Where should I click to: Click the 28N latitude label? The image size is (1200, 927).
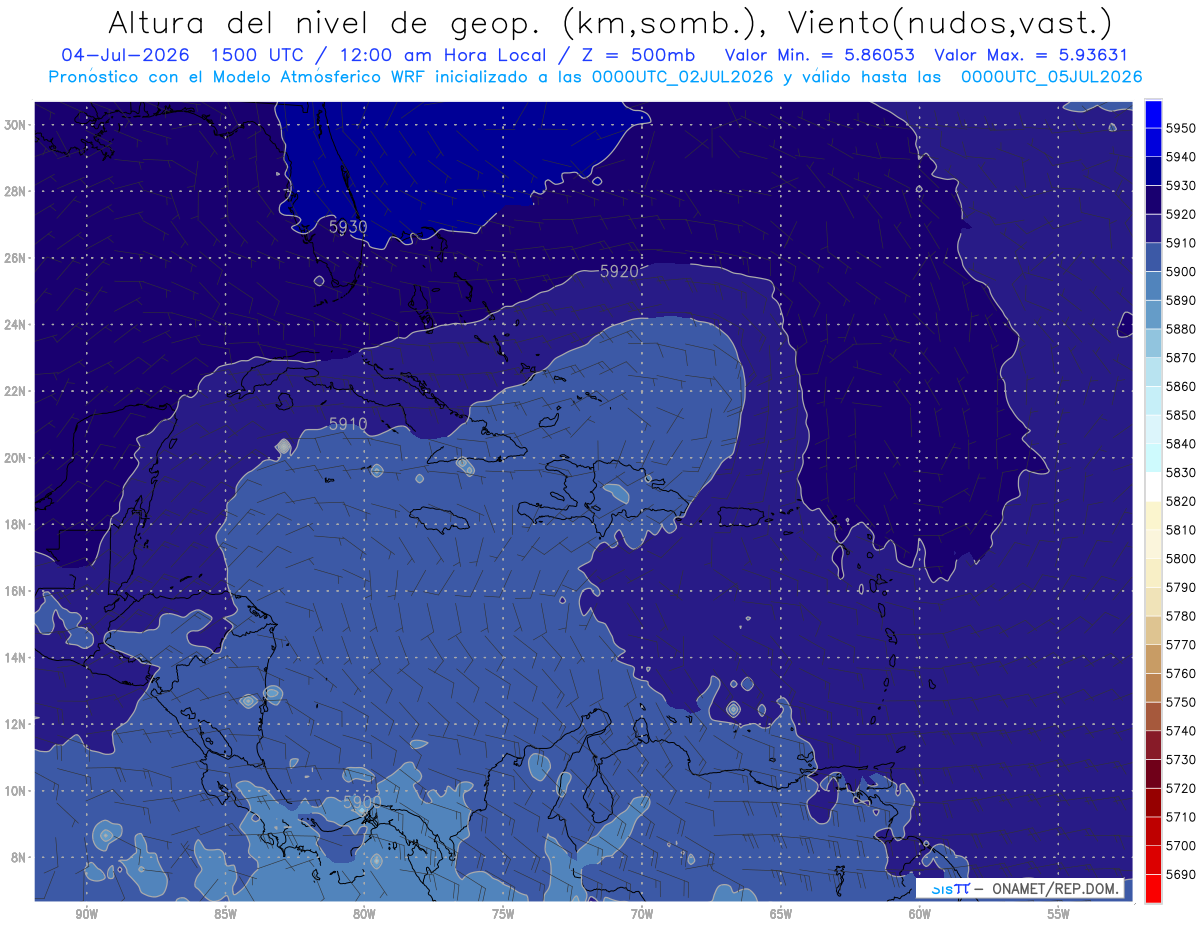coord(16,191)
